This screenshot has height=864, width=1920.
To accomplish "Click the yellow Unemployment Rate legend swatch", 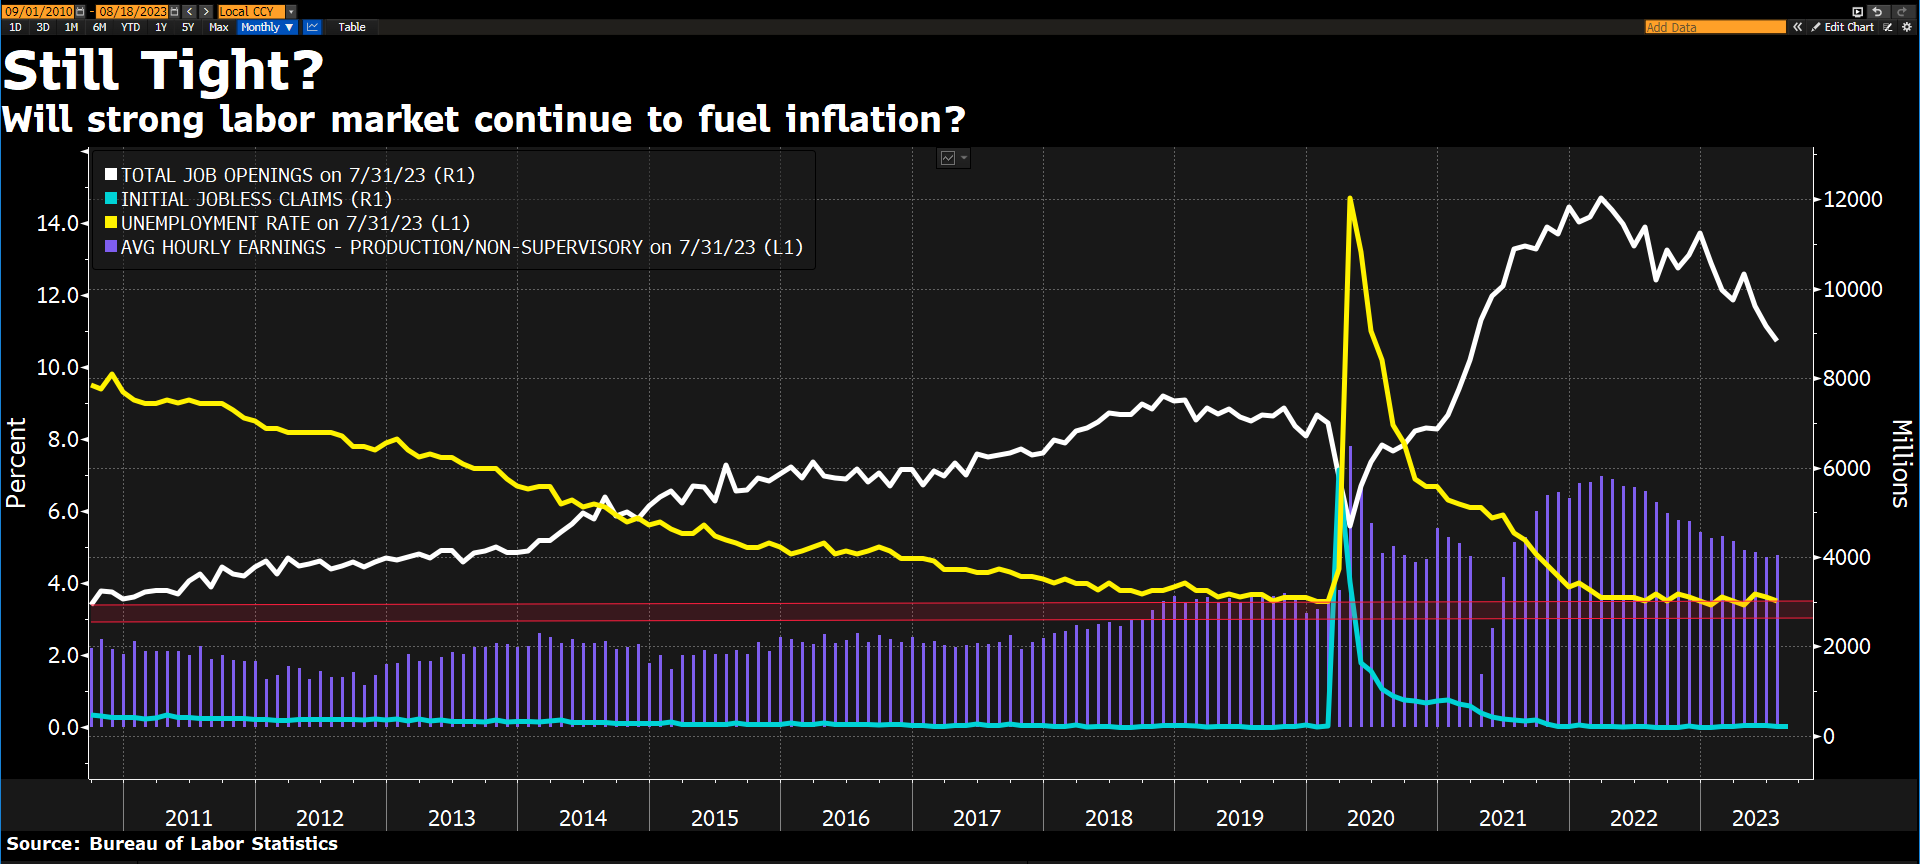I will pyautogui.click(x=111, y=223).
